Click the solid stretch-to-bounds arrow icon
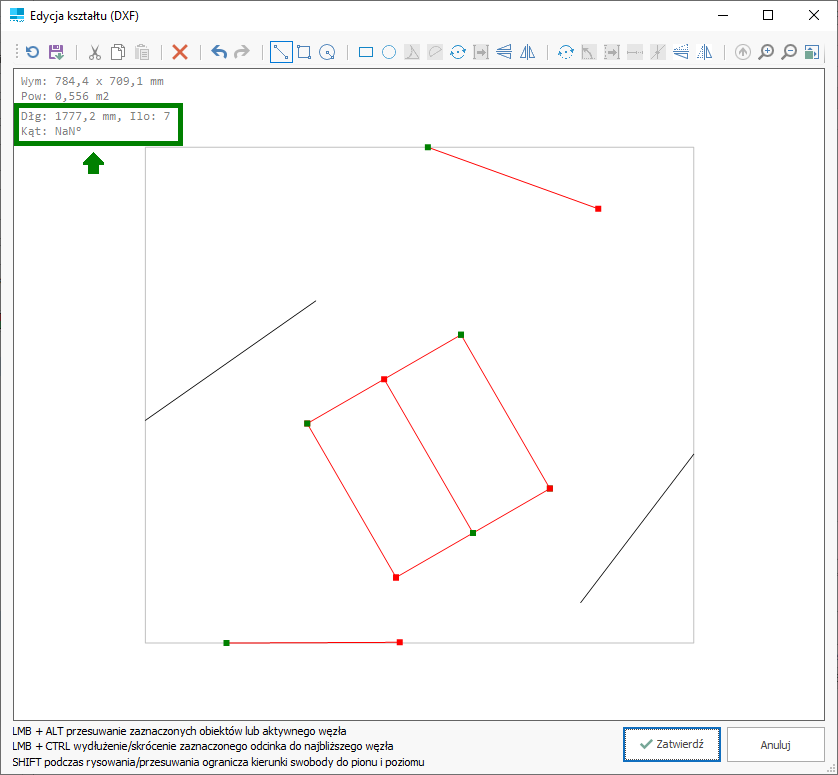 point(481,52)
